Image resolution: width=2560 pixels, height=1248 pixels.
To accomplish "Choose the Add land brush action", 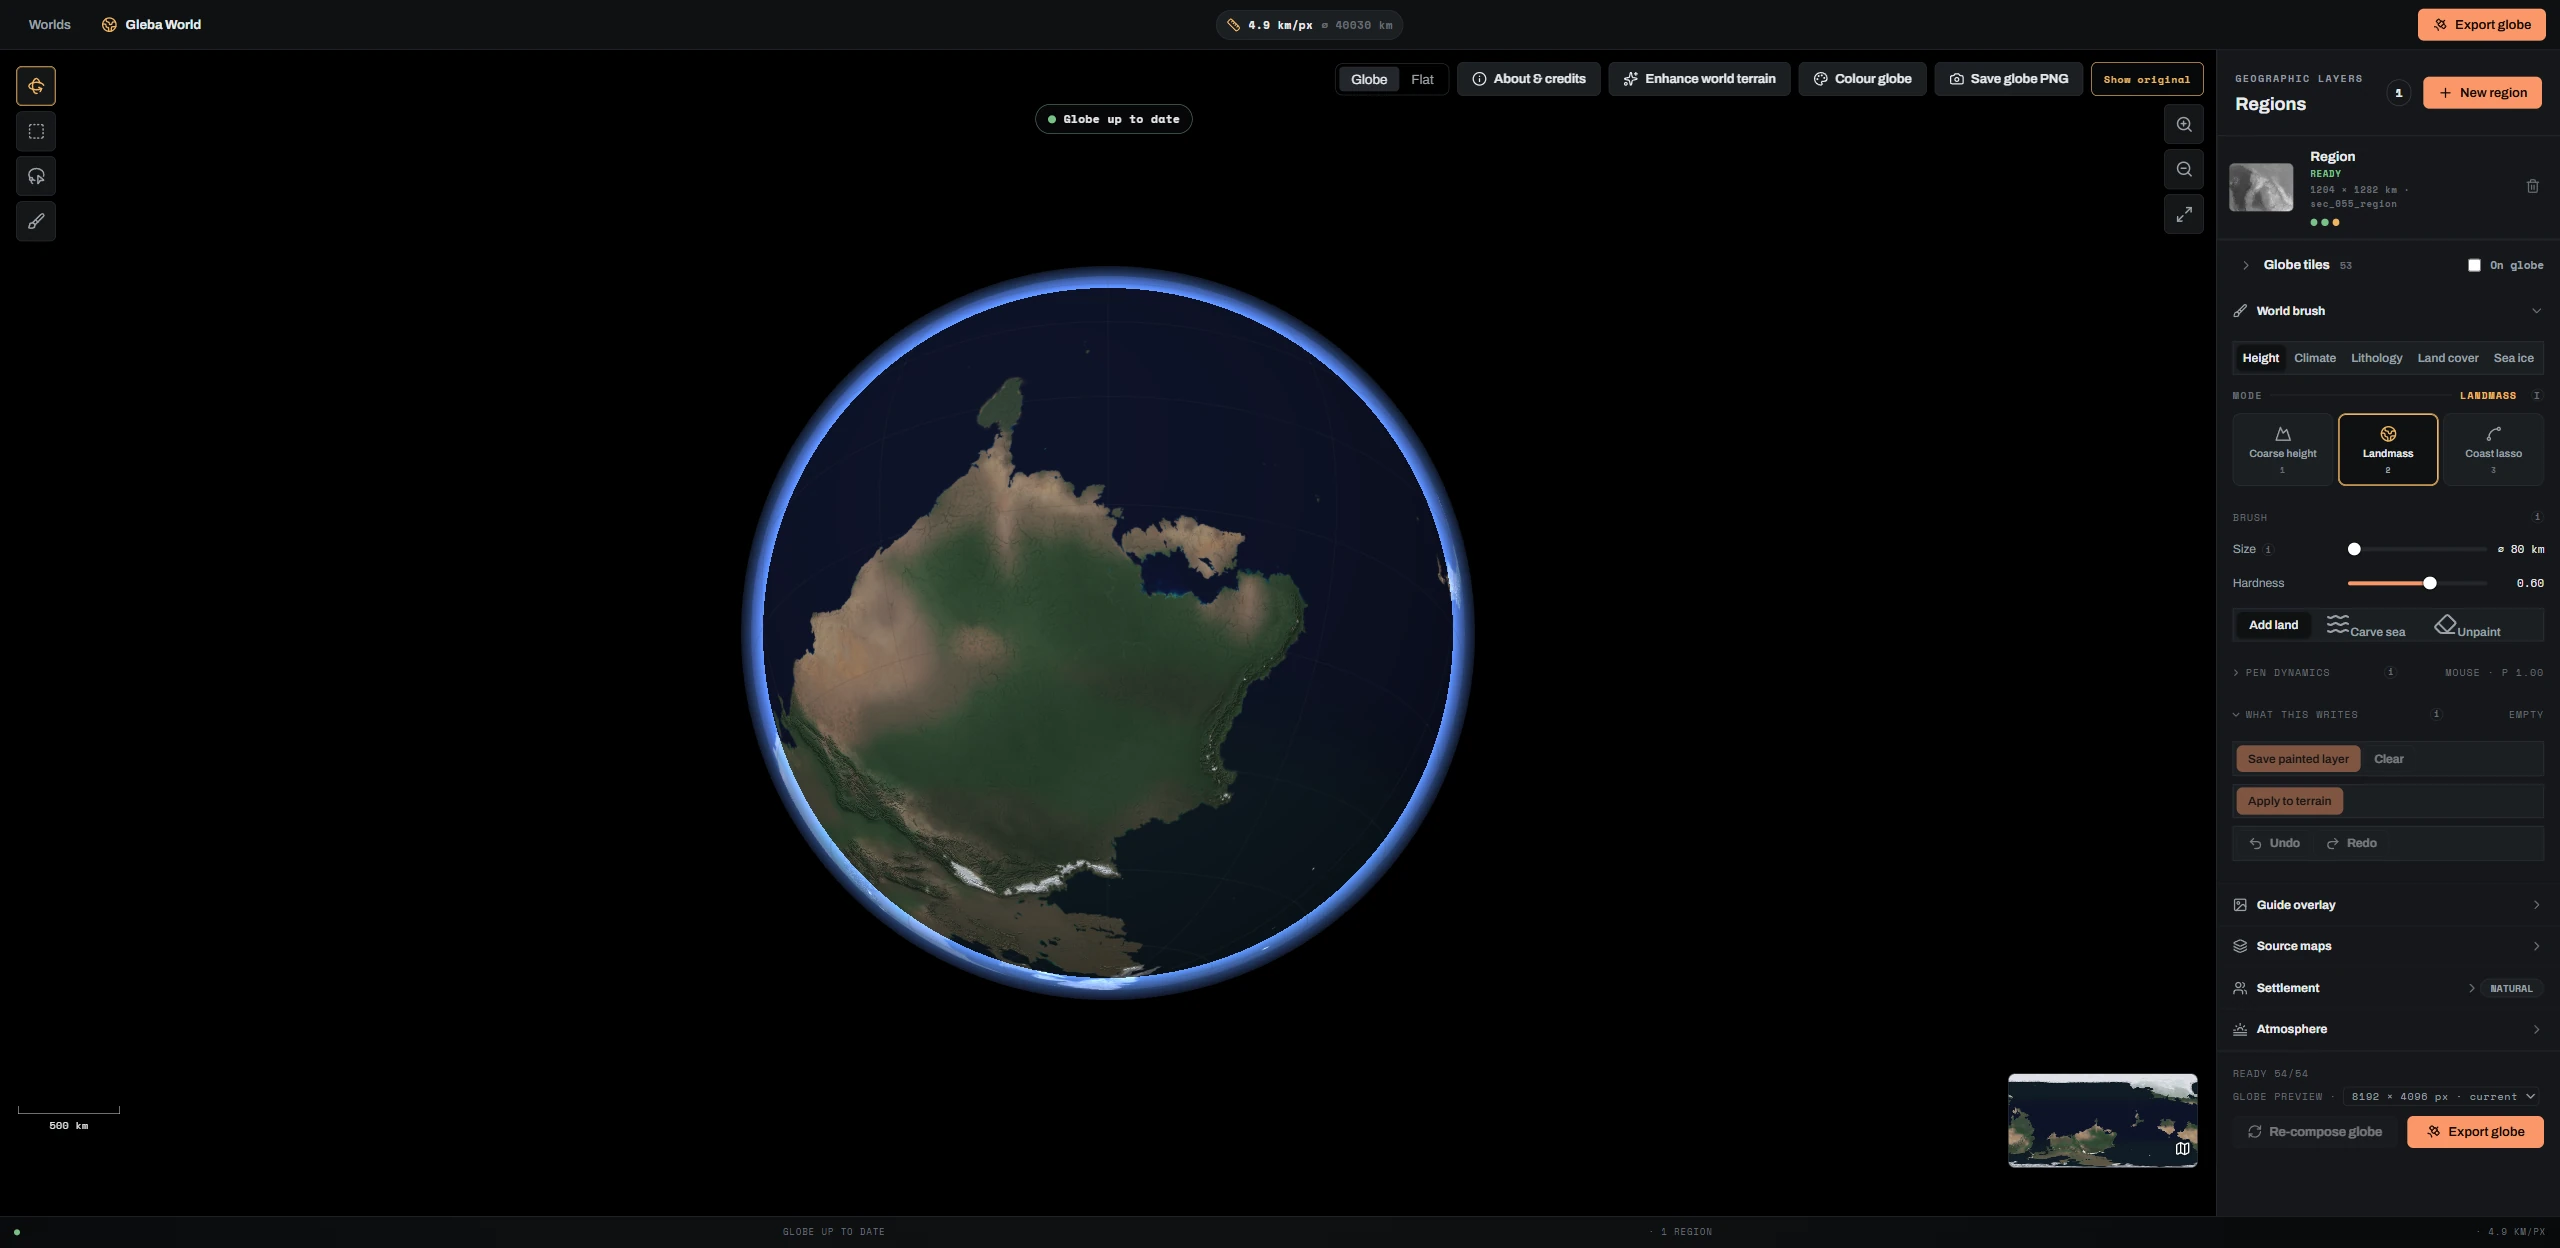I will [2273, 625].
